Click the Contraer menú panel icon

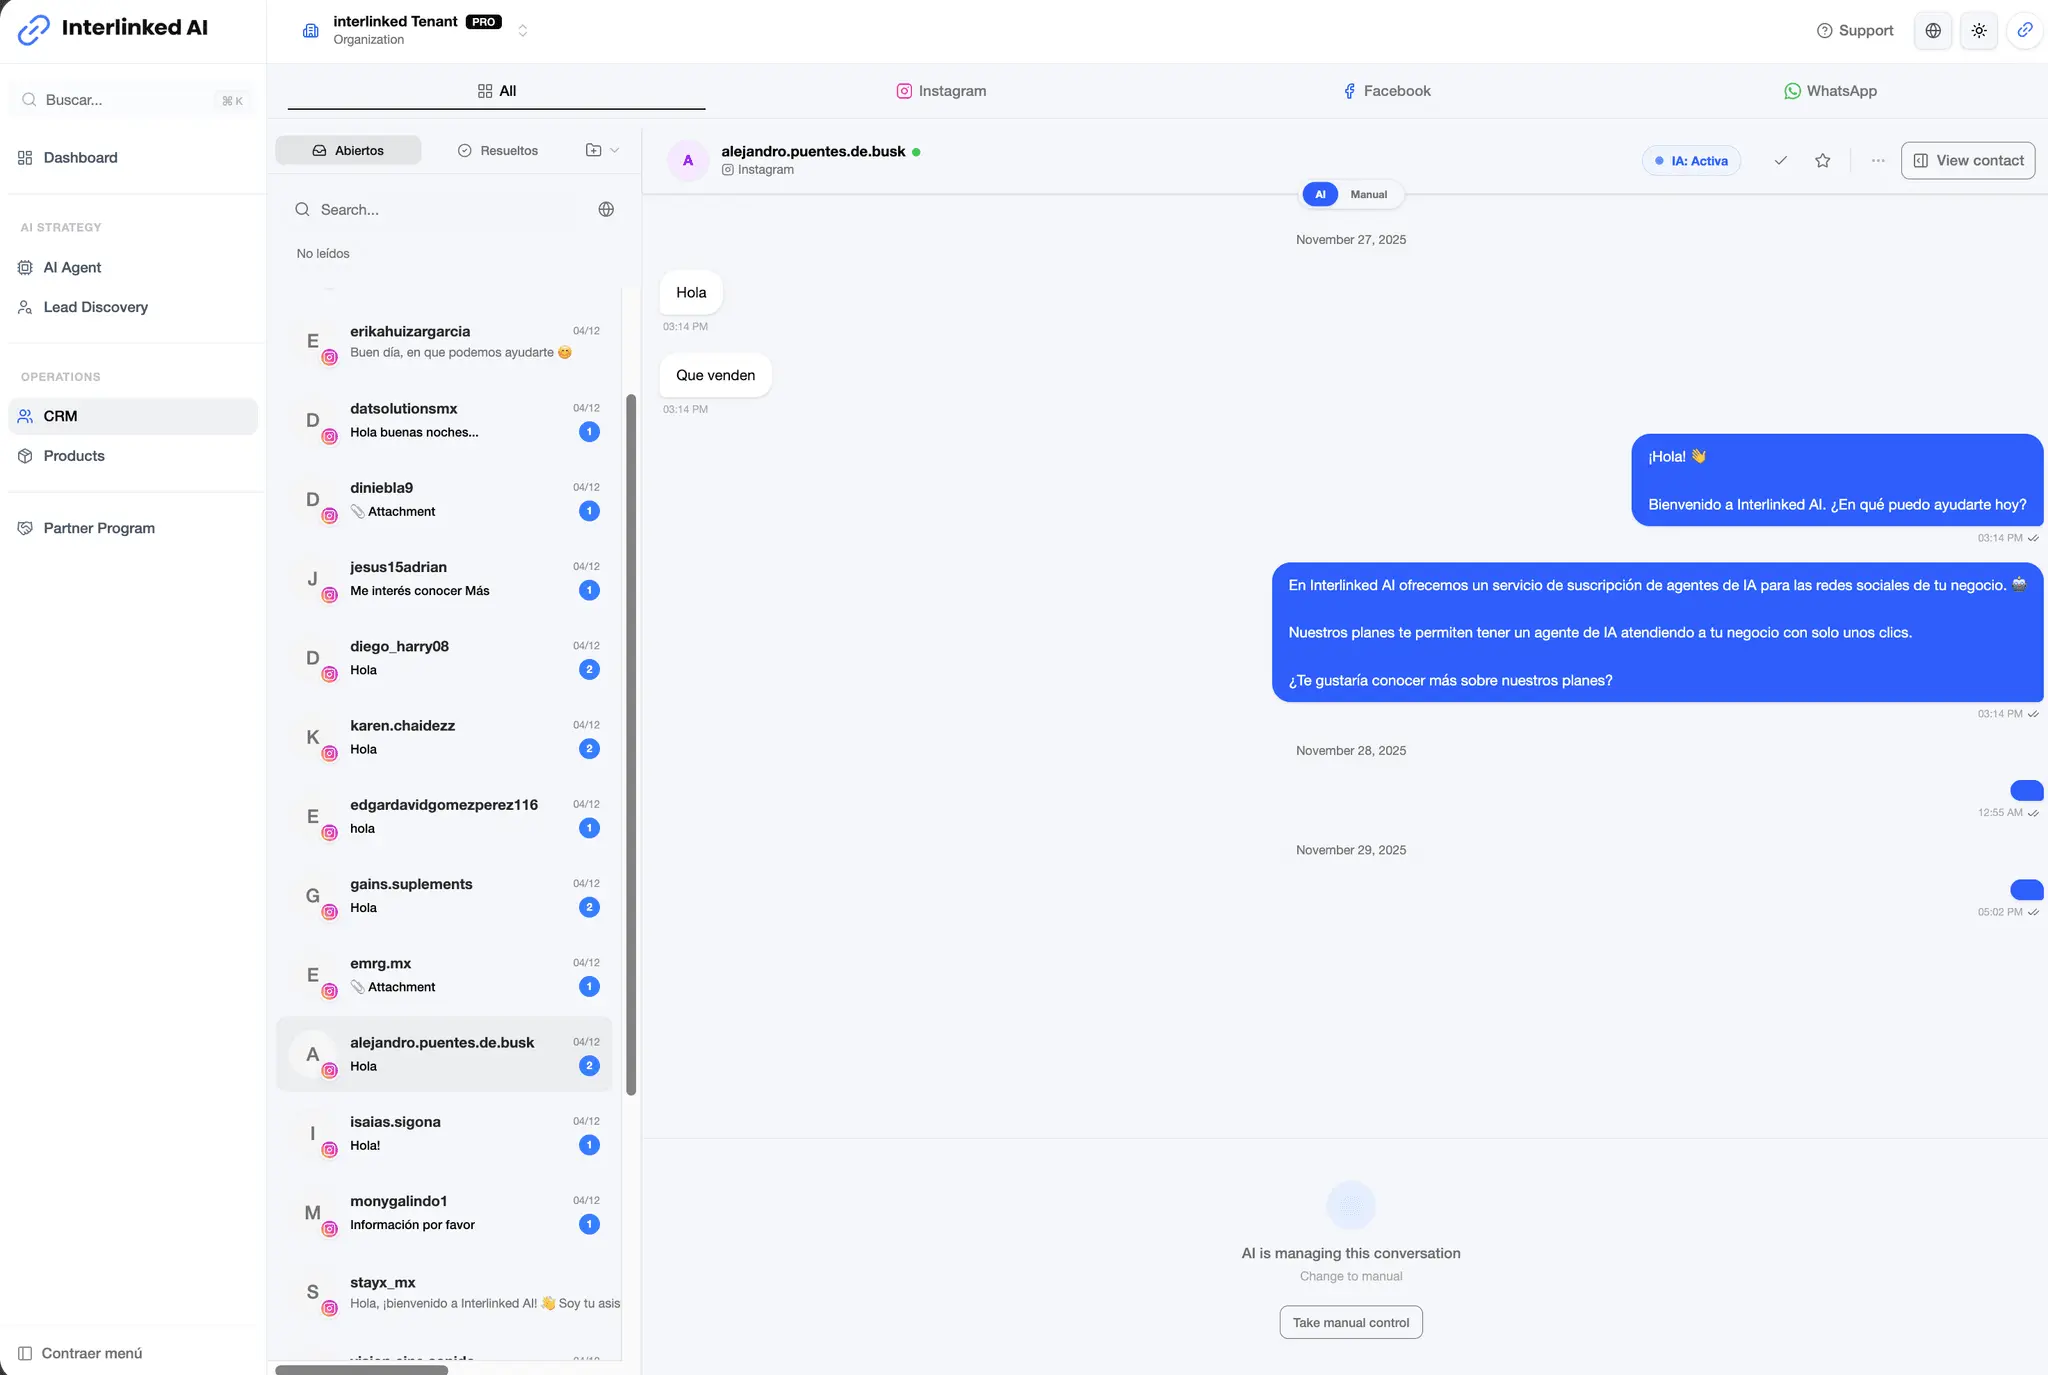point(25,1353)
